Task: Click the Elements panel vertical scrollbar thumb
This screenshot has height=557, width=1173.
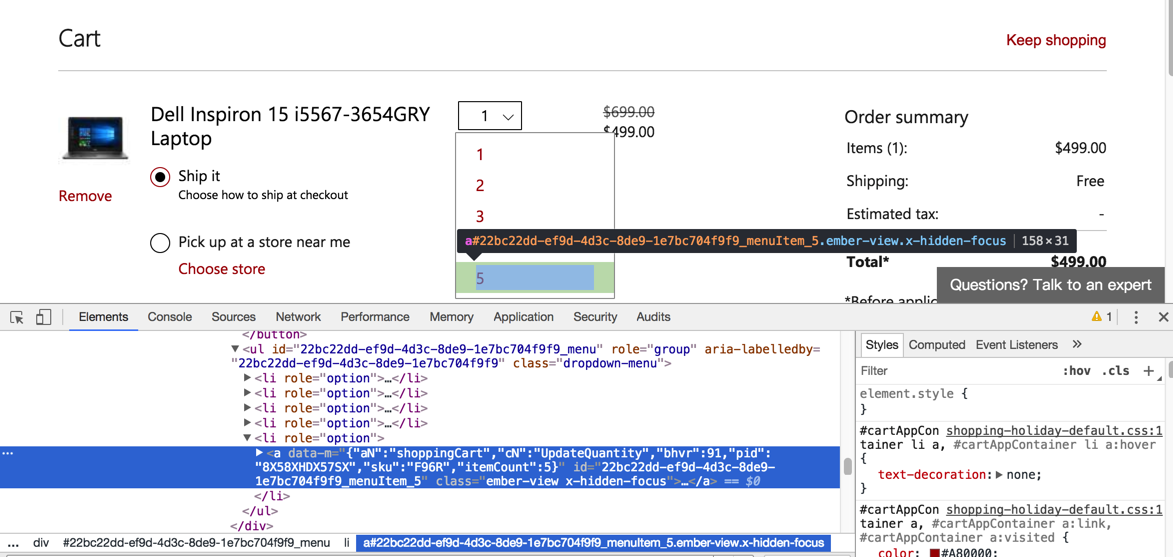Action: (x=847, y=467)
